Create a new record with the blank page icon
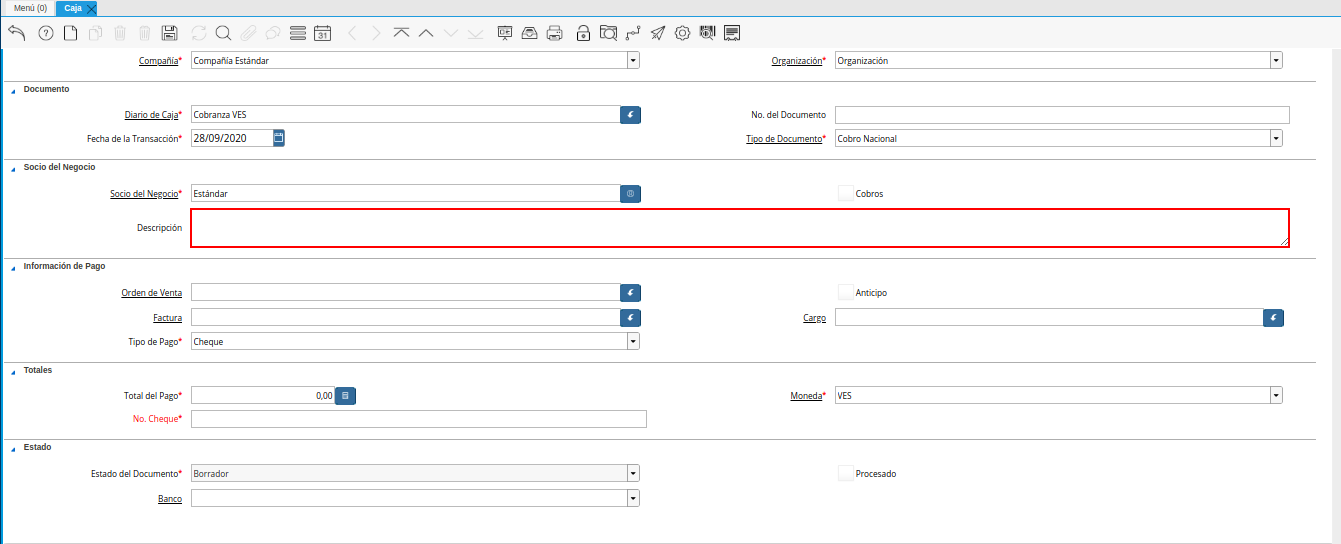Screen dimensions: 1341x544 click(x=70, y=33)
